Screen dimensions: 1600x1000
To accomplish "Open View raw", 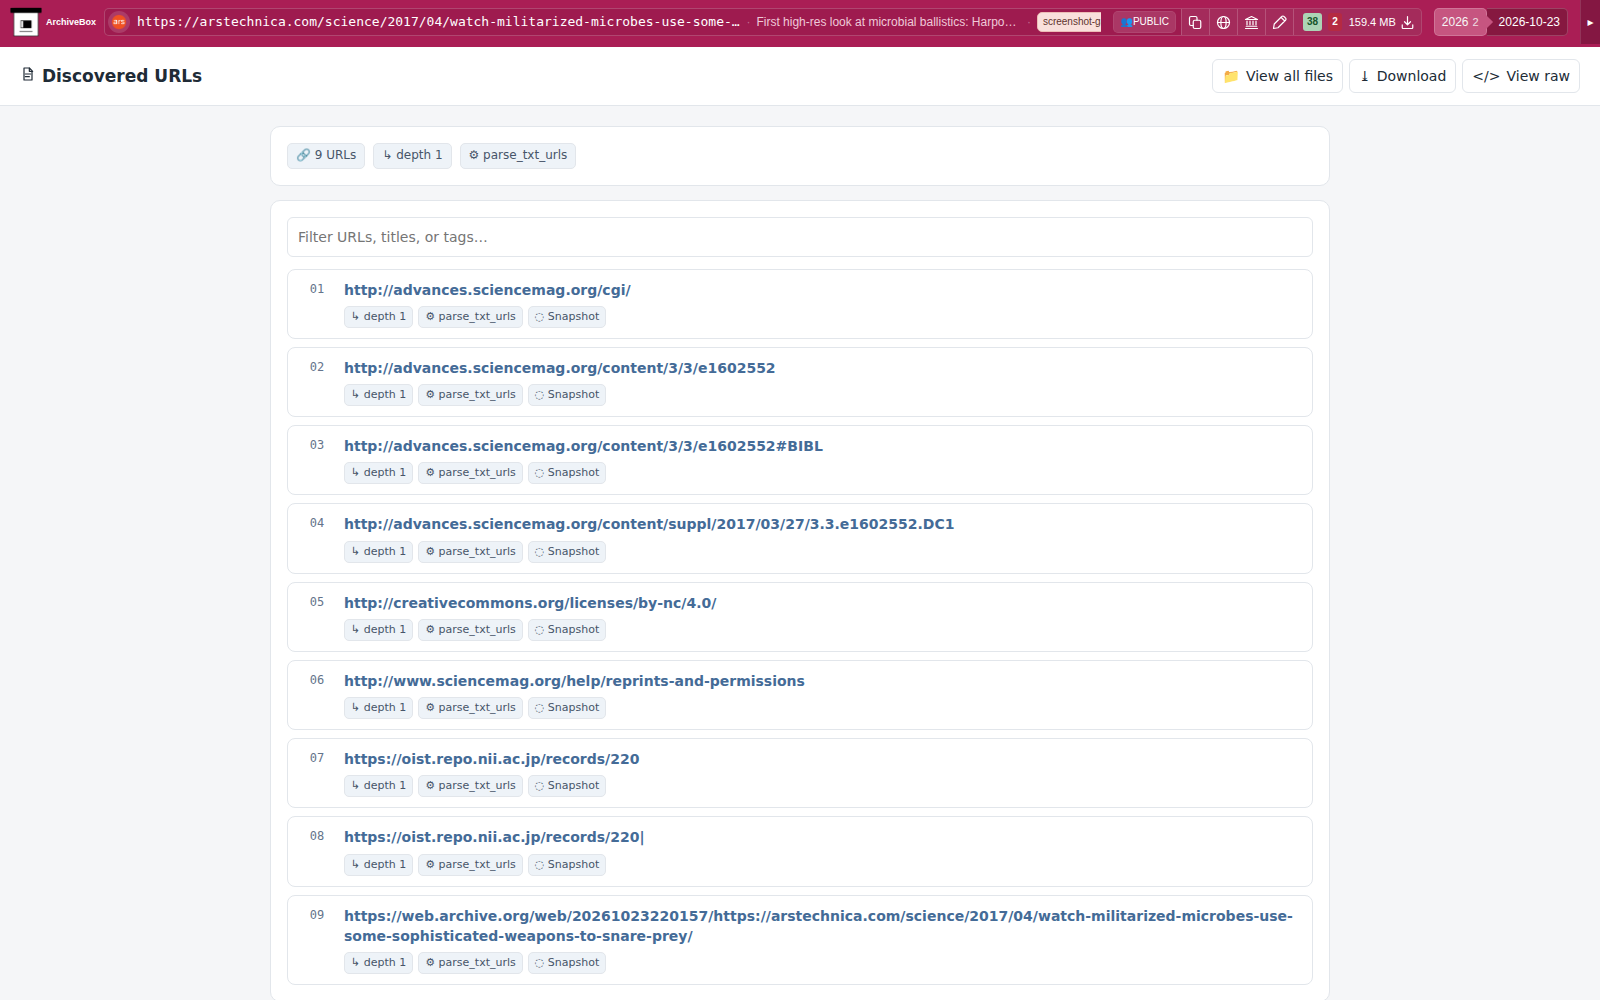I will (x=1520, y=76).
